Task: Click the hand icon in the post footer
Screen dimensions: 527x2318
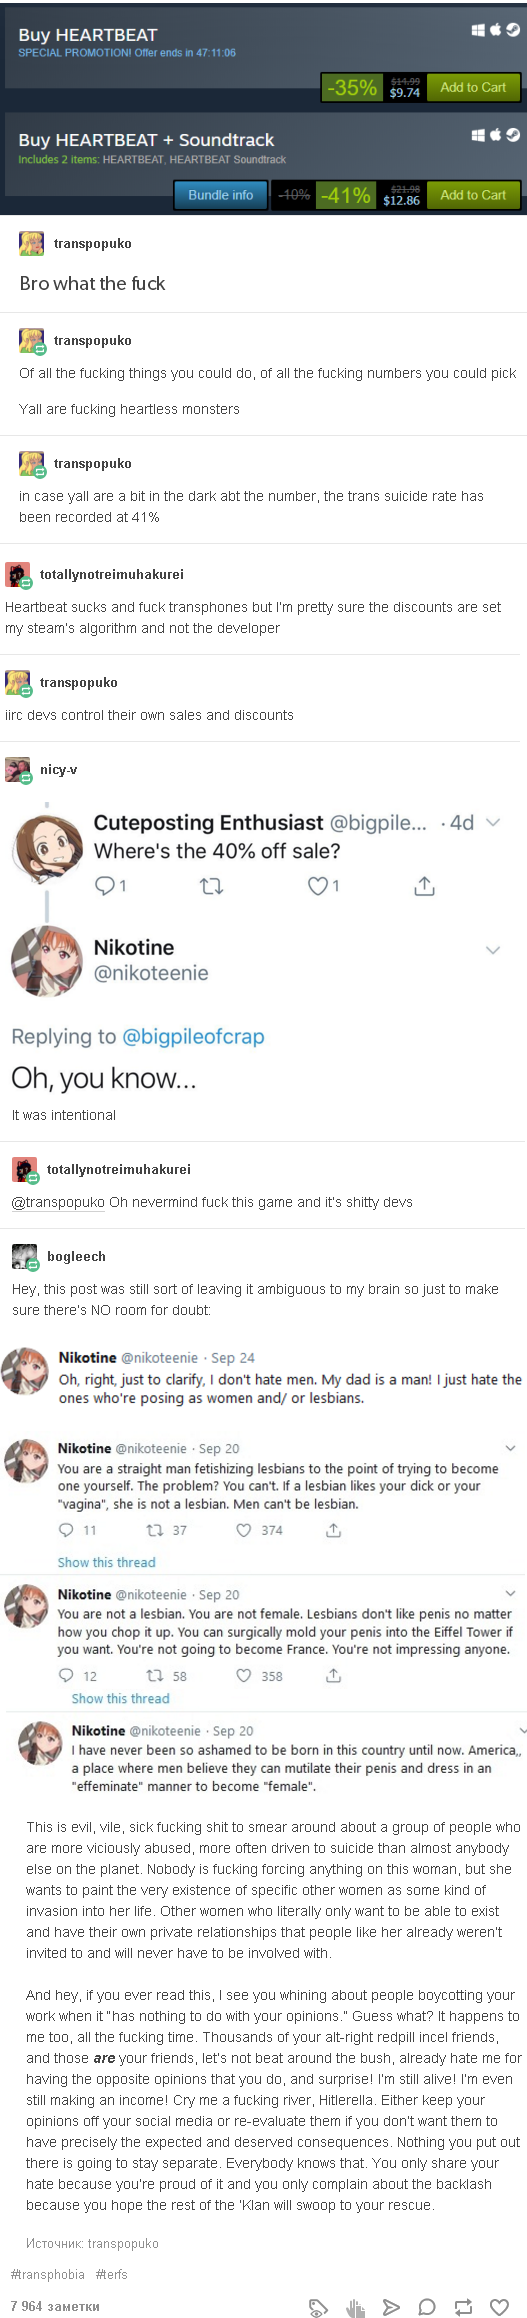Action: click(x=355, y=2306)
